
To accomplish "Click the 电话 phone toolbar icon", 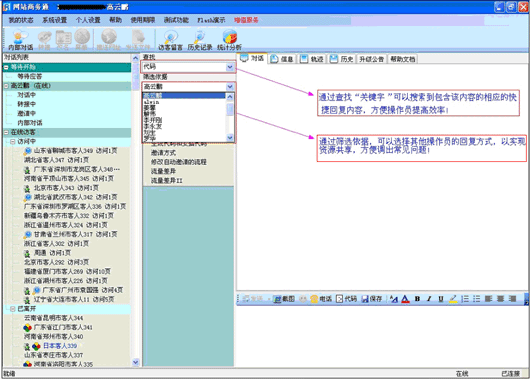I will point(321,299).
